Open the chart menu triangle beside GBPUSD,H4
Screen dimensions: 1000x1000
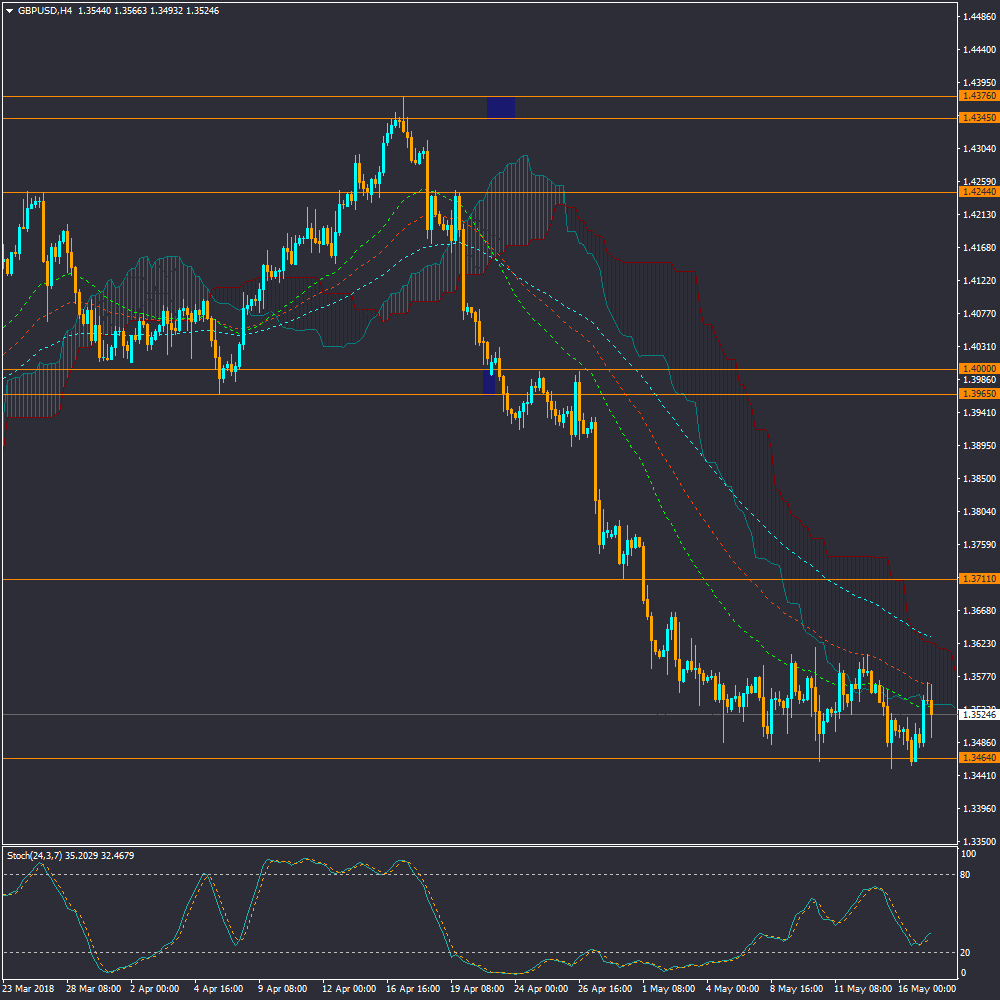pos(9,10)
